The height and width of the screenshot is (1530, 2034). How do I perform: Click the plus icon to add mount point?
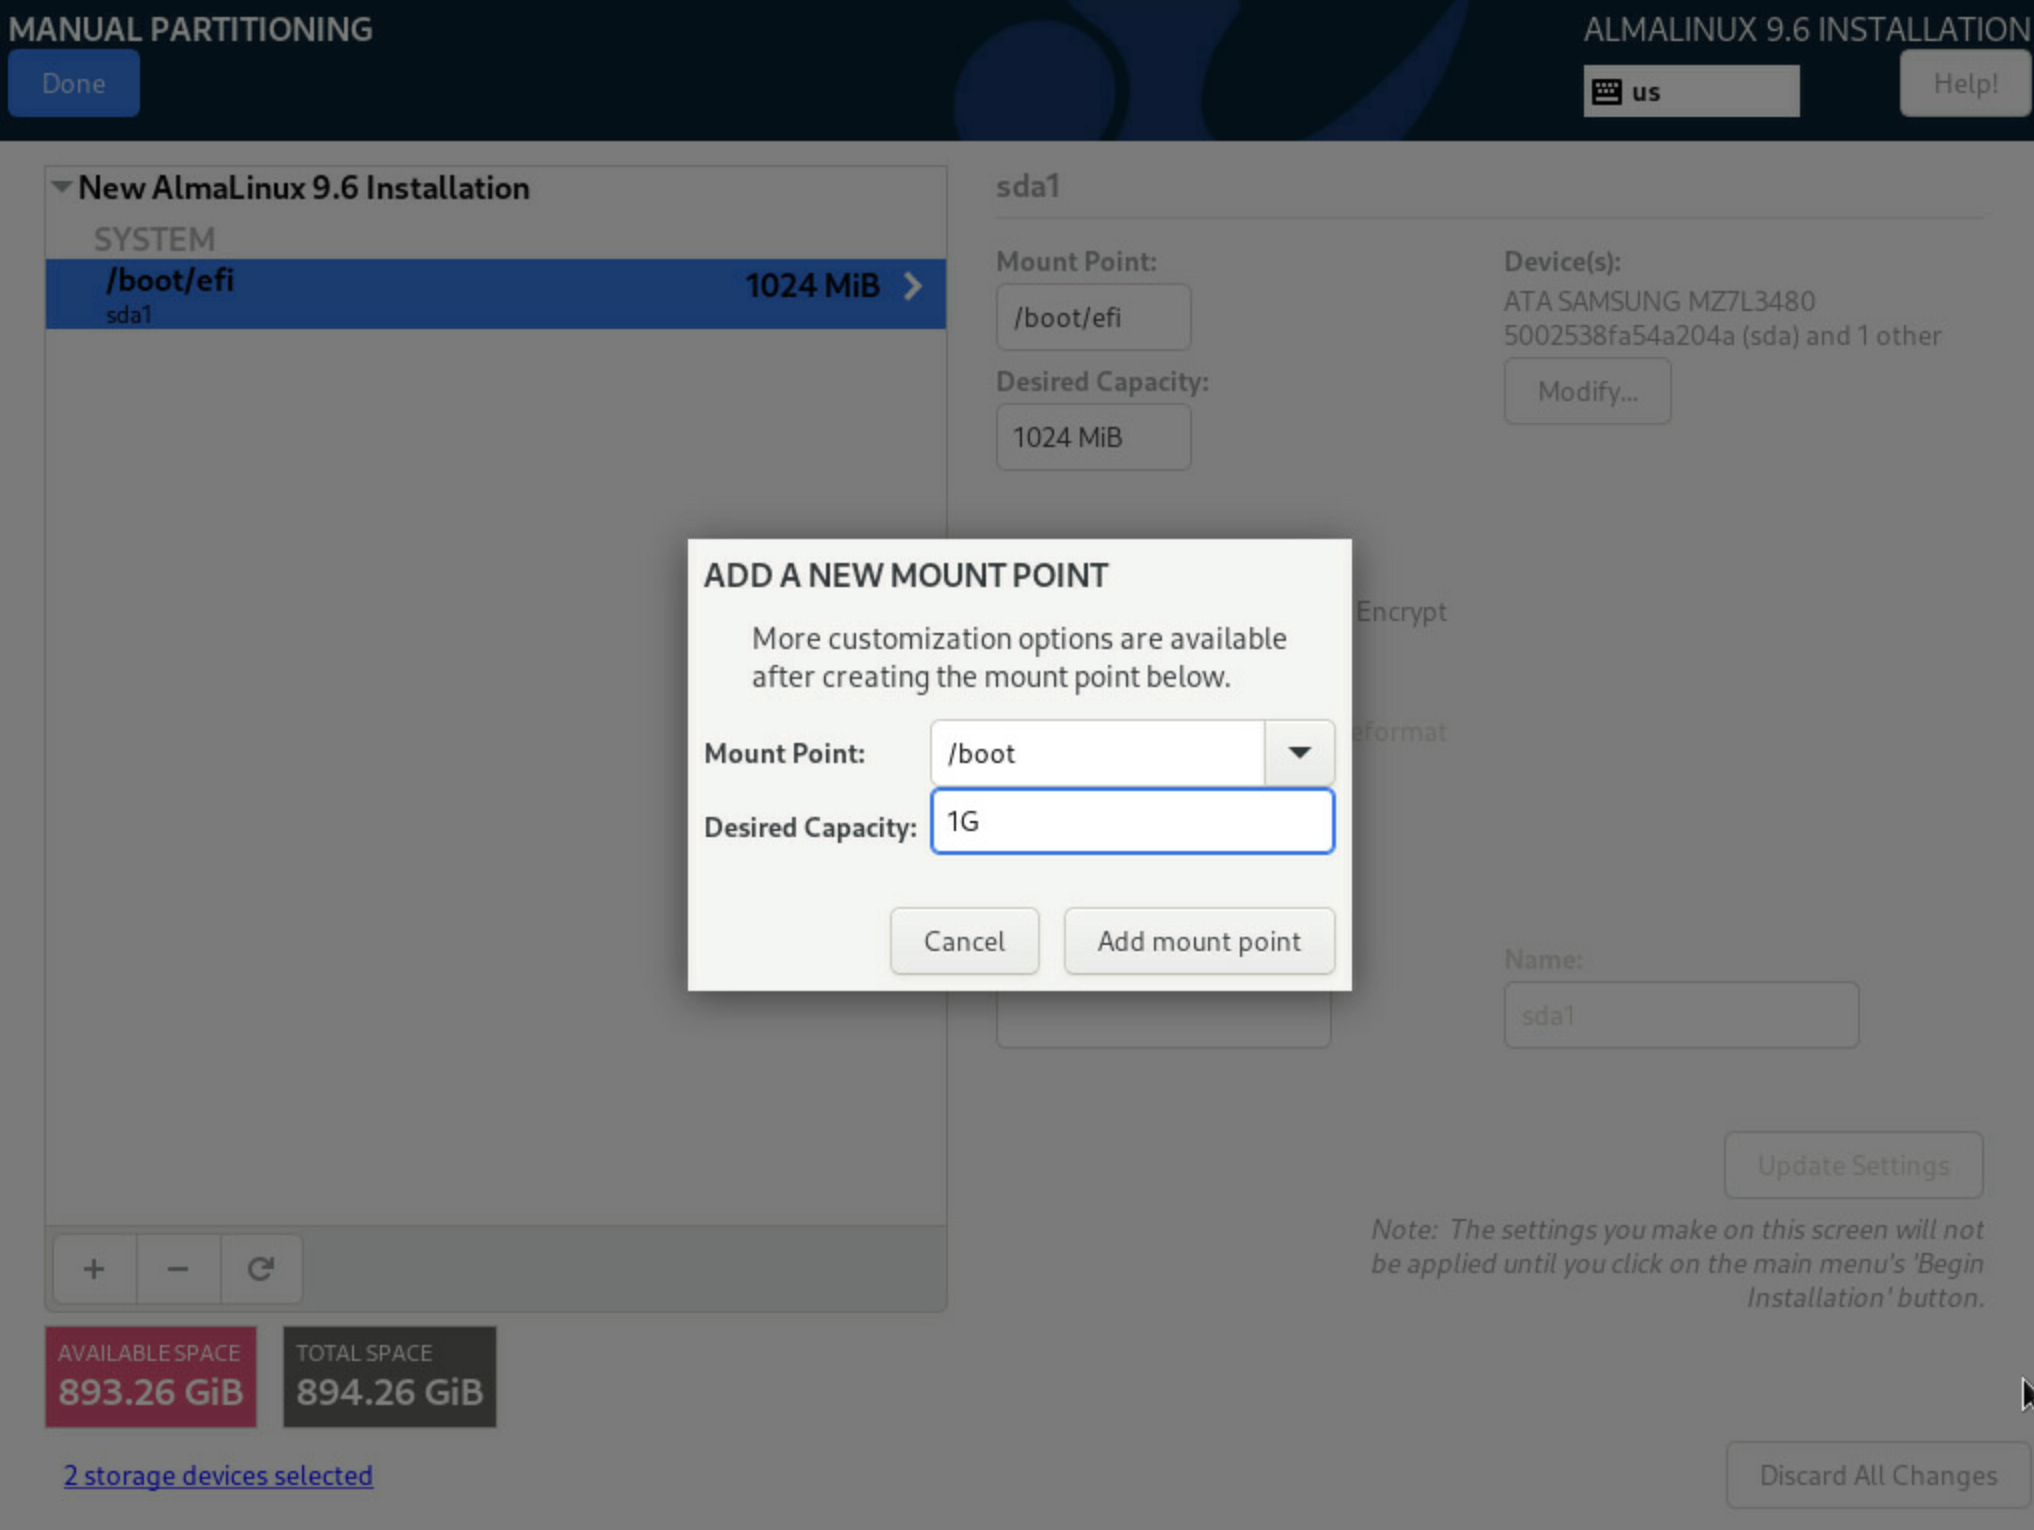94,1269
